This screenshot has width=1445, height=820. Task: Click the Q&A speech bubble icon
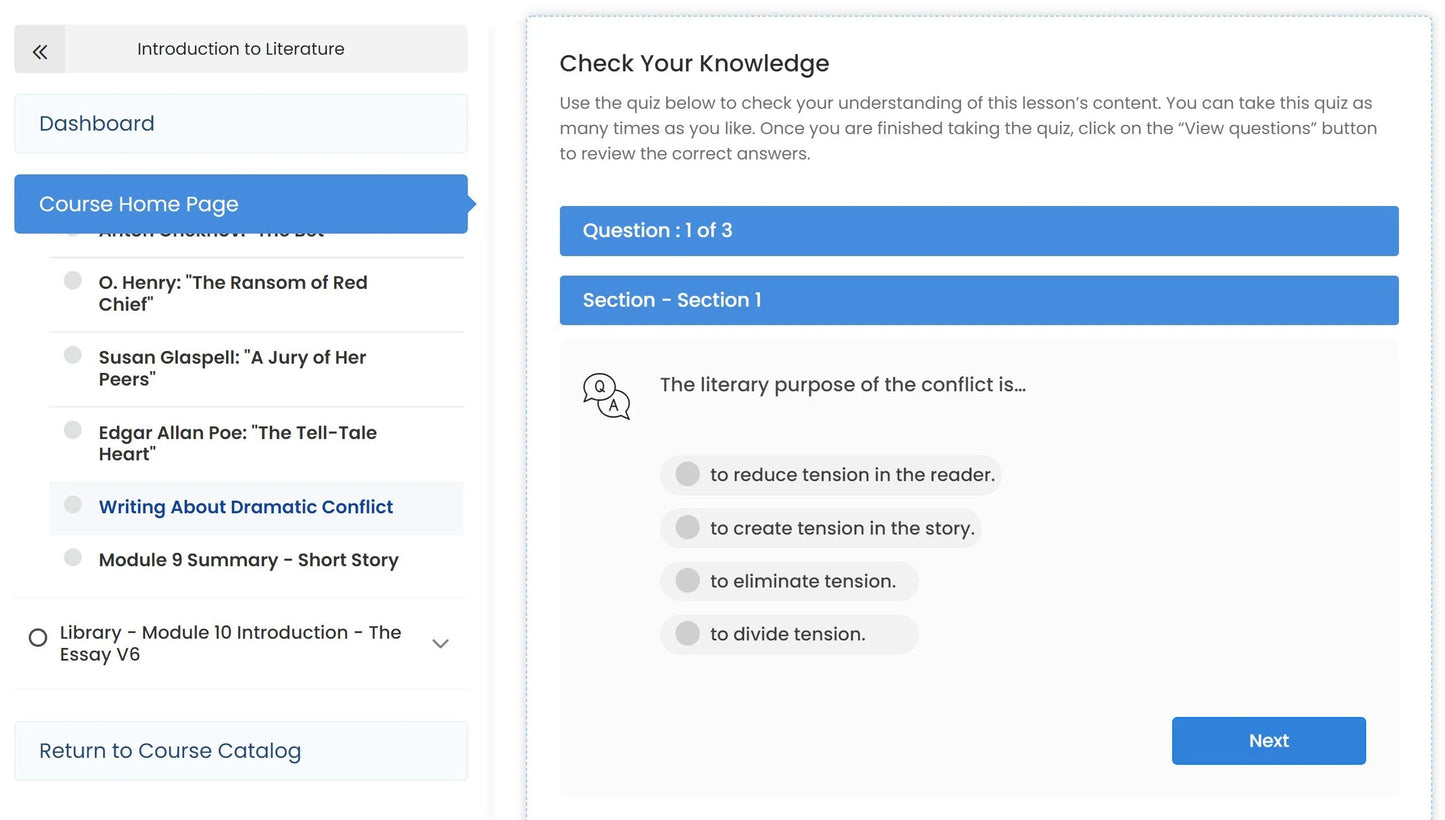[x=606, y=396]
